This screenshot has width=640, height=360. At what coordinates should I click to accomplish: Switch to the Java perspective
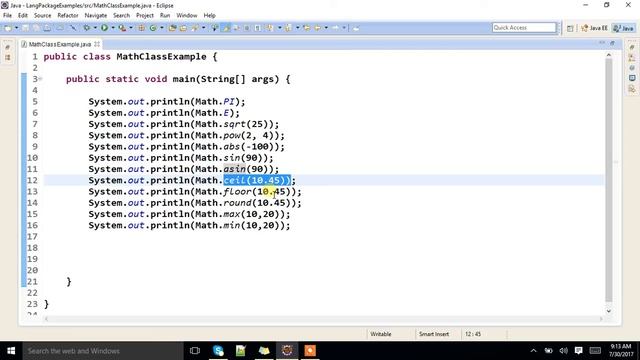[624, 28]
